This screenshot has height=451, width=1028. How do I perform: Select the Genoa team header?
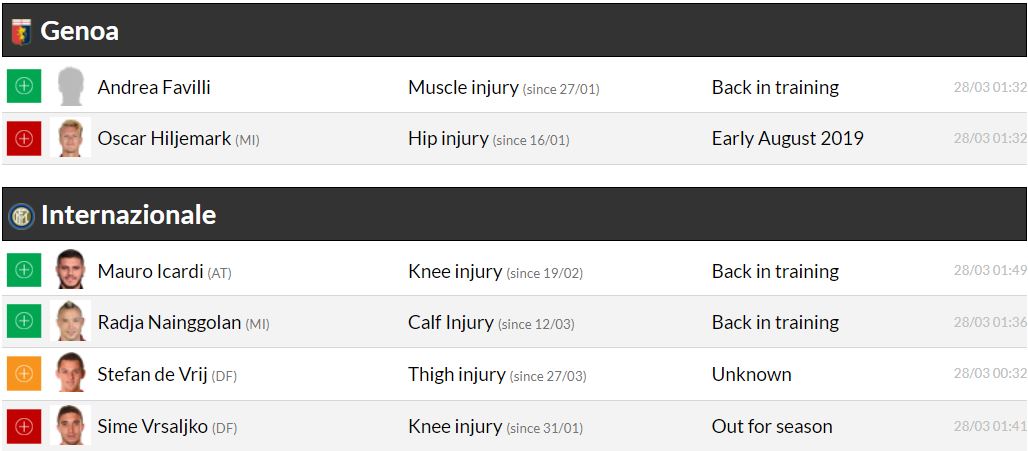point(80,31)
